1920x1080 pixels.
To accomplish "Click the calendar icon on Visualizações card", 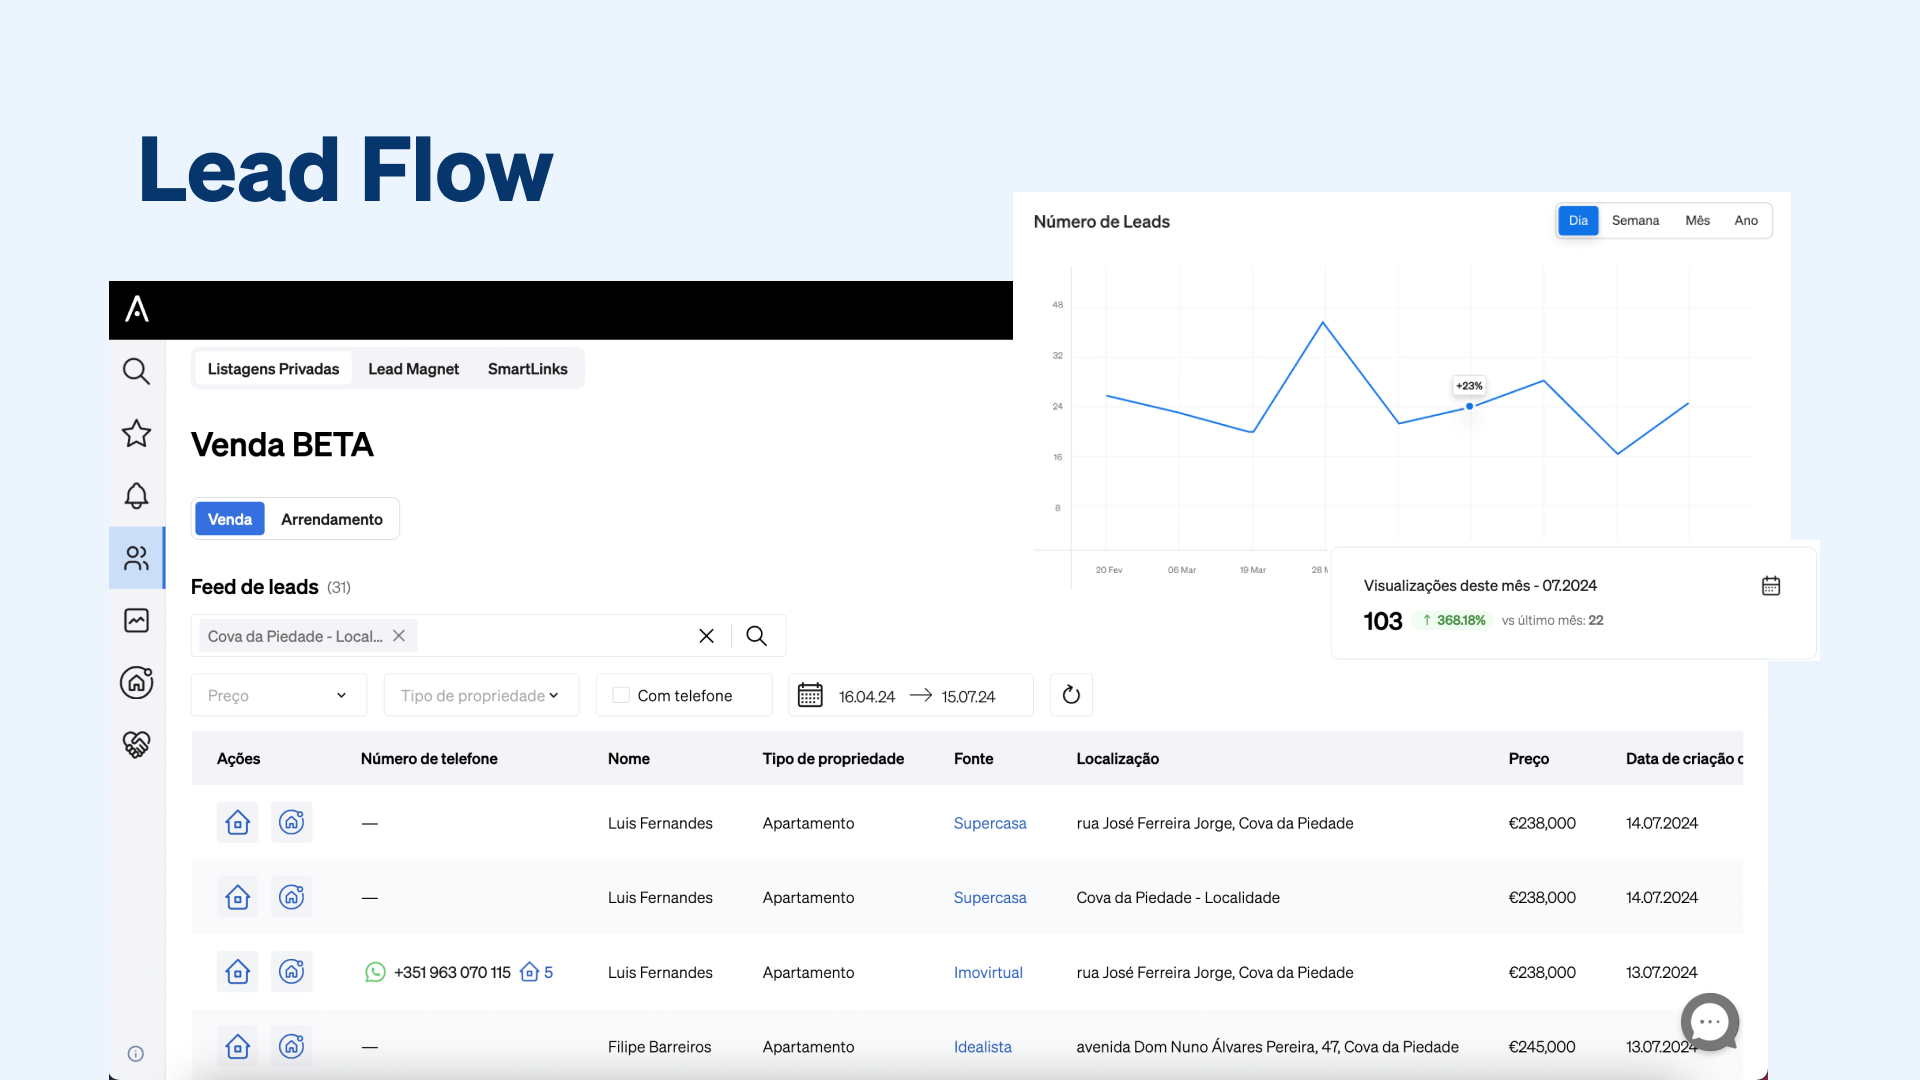I will pyautogui.click(x=1771, y=585).
